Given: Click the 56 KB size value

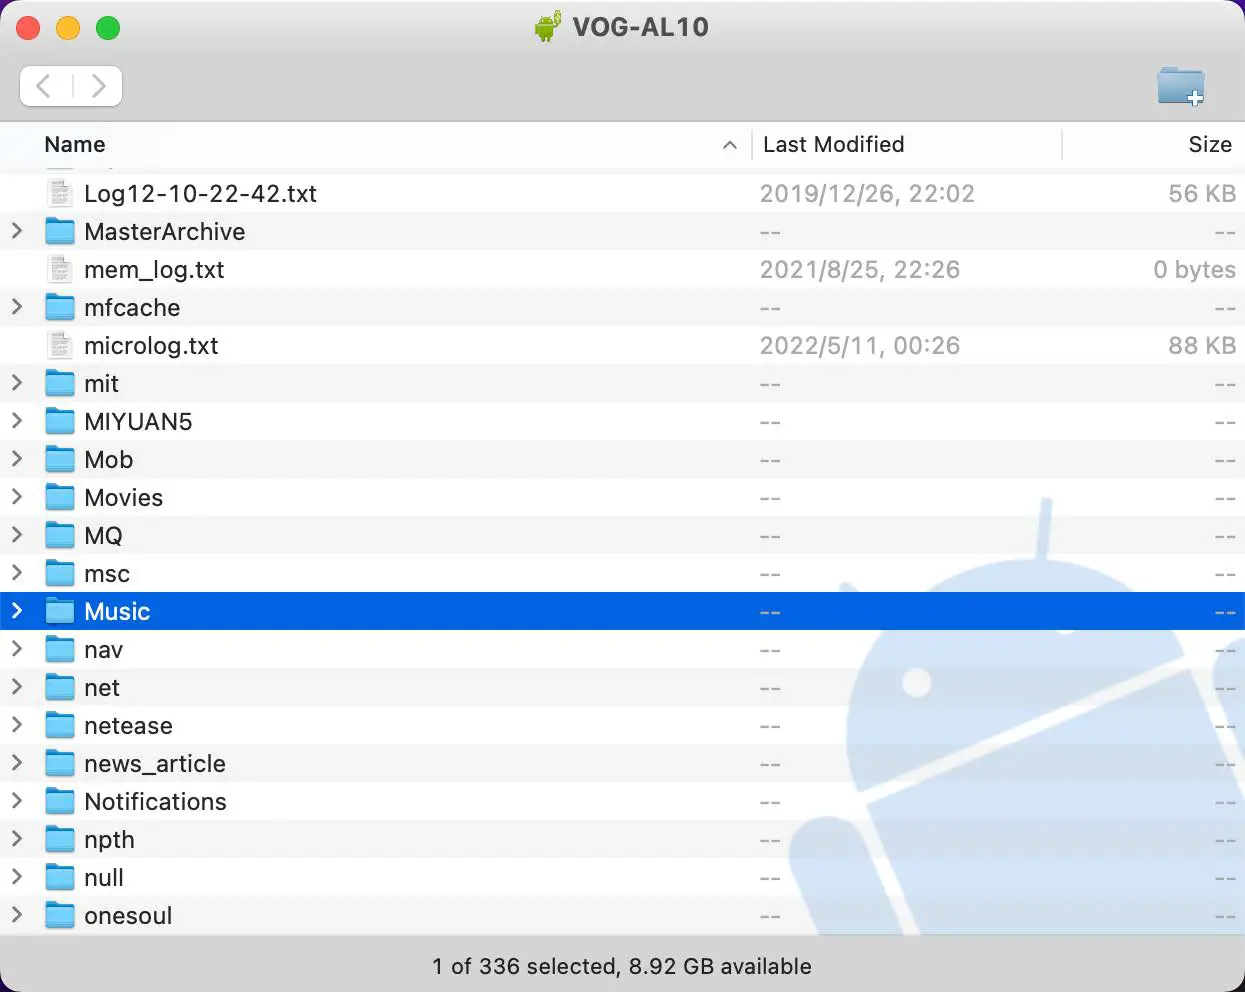Looking at the screenshot, I should point(1202,194).
